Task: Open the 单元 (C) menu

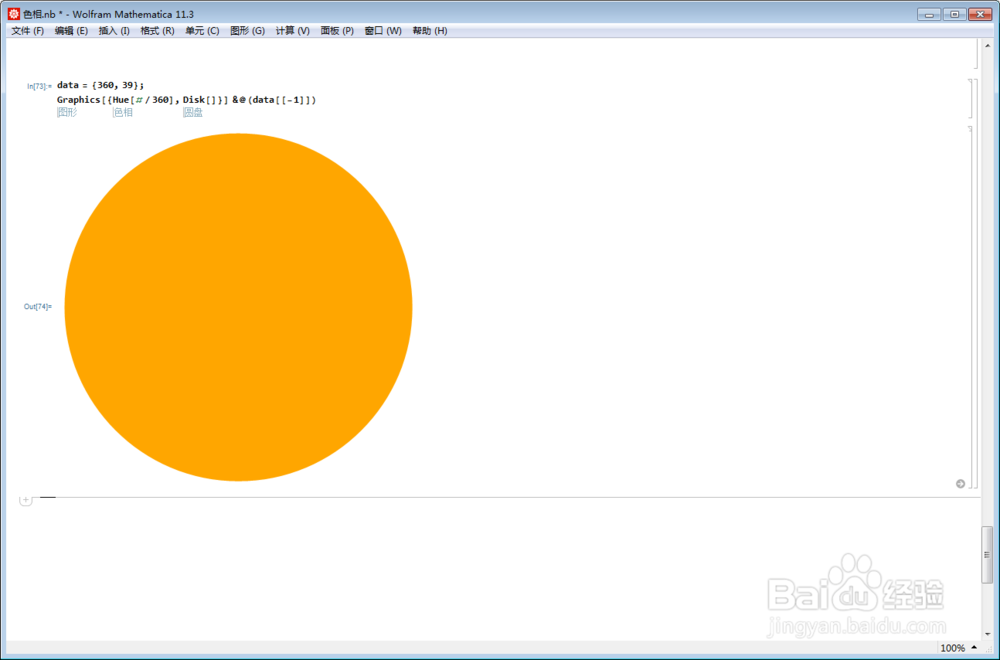Action: point(202,31)
